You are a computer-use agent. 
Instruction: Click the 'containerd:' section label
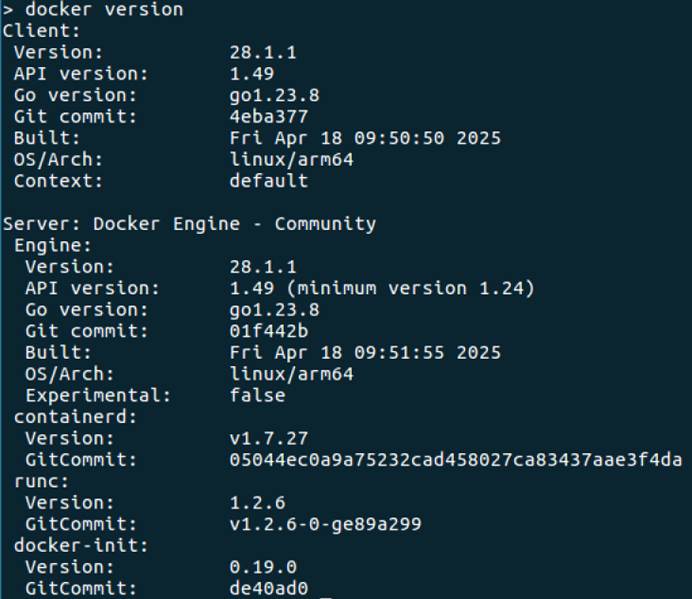[76, 417]
